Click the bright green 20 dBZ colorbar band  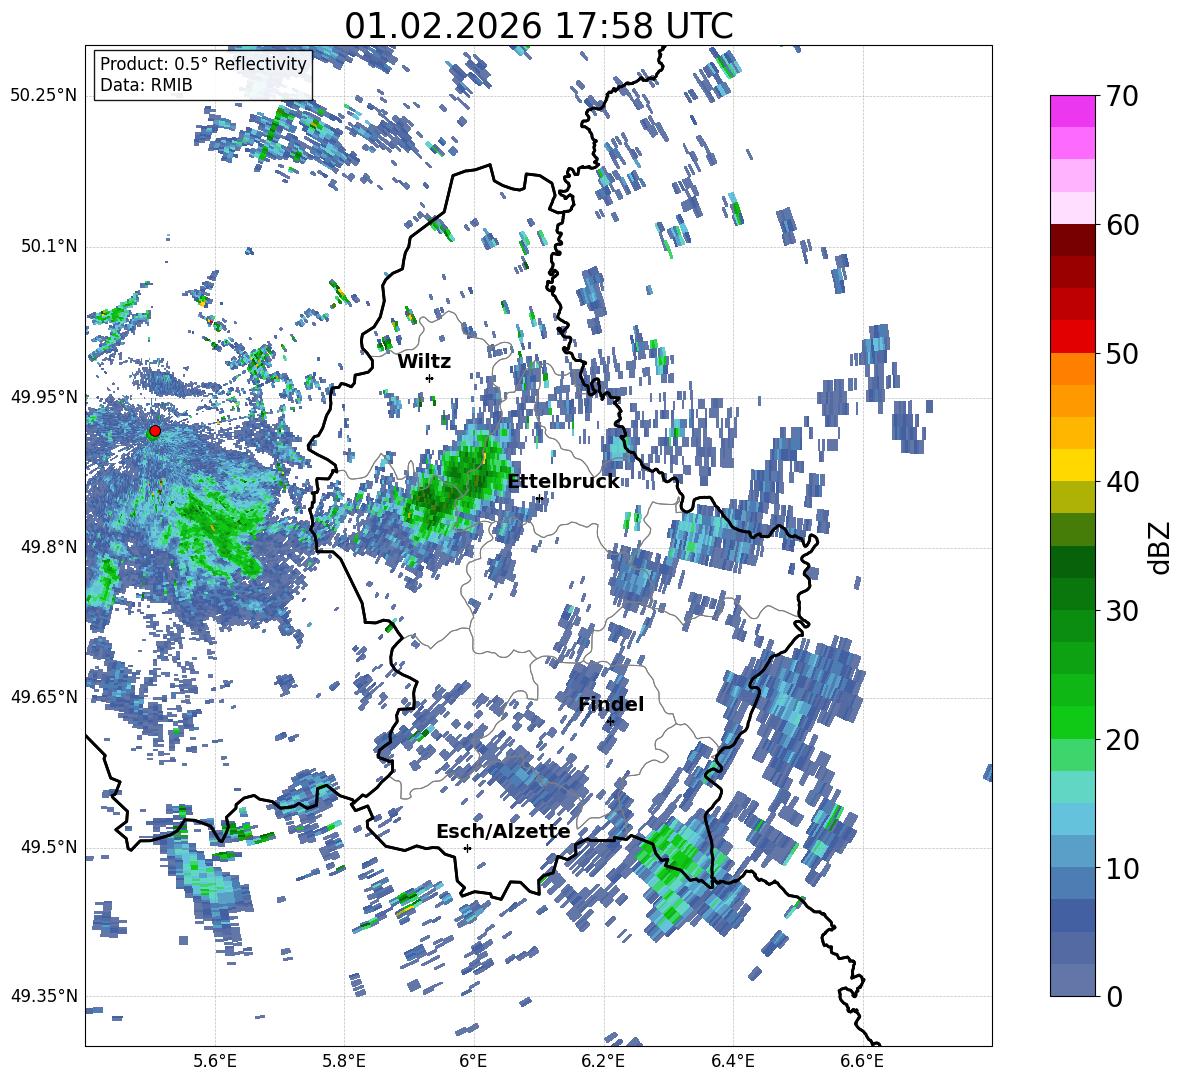(x=1072, y=722)
